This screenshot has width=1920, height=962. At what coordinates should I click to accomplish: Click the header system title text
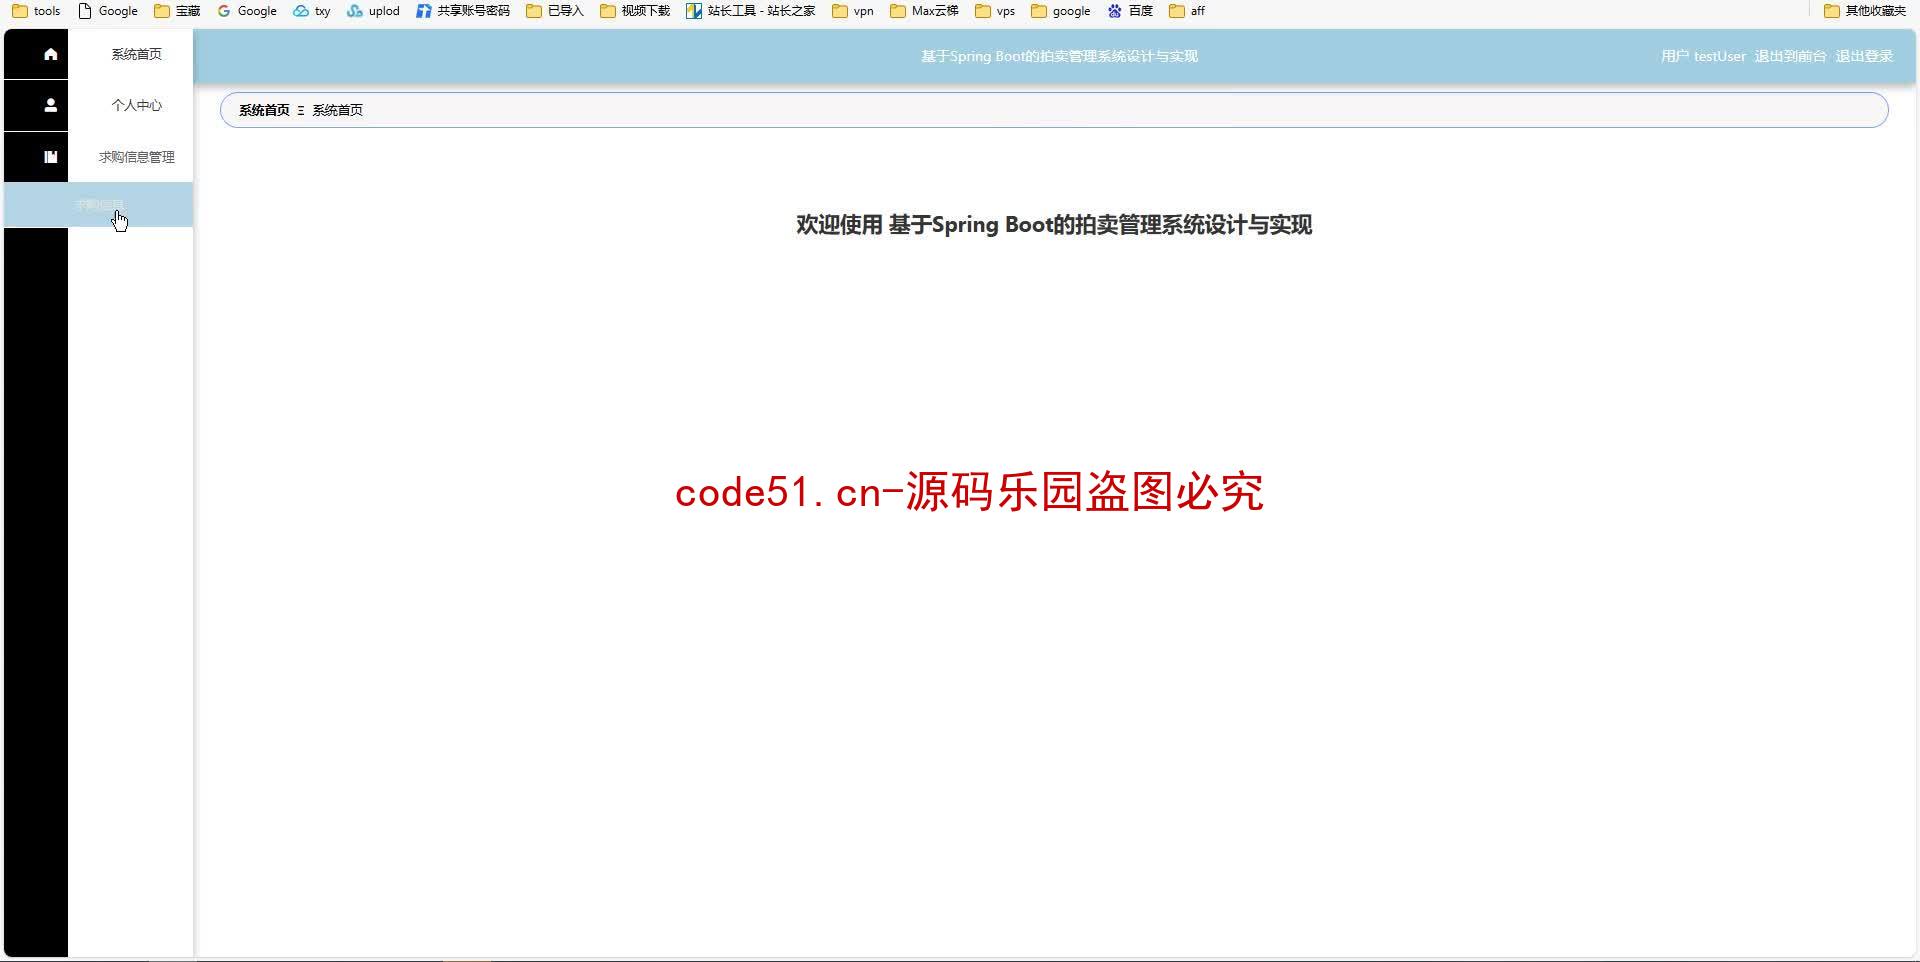click(x=1059, y=56)
